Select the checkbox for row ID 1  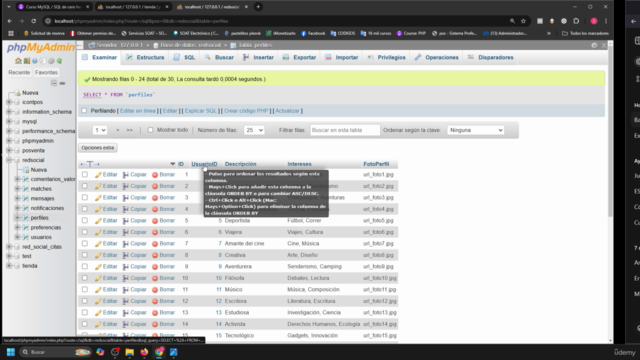85,174
